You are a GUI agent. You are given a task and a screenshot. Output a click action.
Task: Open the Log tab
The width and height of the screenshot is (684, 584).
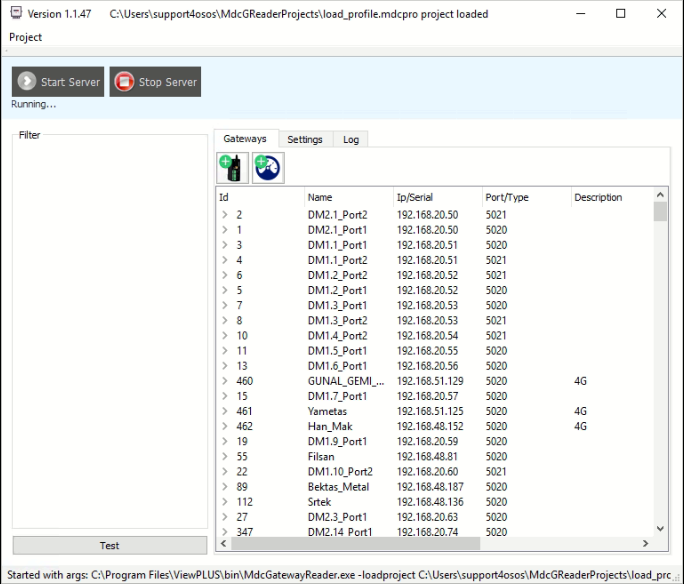pos(351,139)
